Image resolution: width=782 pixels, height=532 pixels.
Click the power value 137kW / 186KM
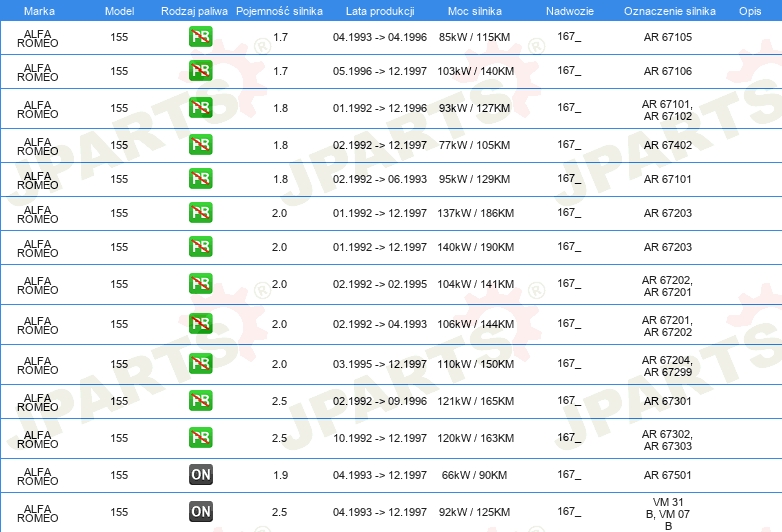[x=475, y=213]
